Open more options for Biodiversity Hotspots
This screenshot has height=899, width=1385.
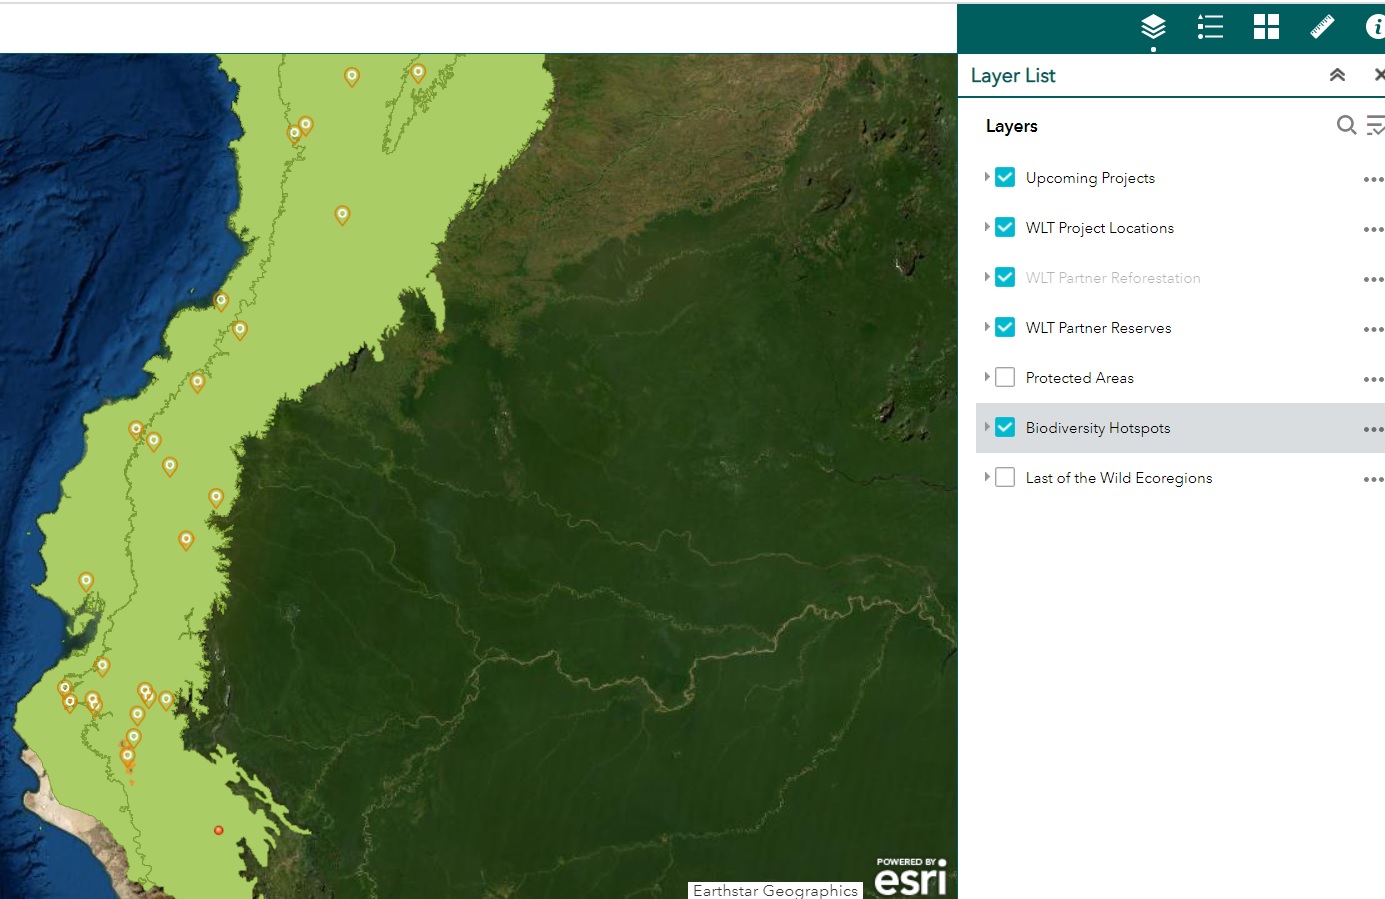click(1372, 429)
